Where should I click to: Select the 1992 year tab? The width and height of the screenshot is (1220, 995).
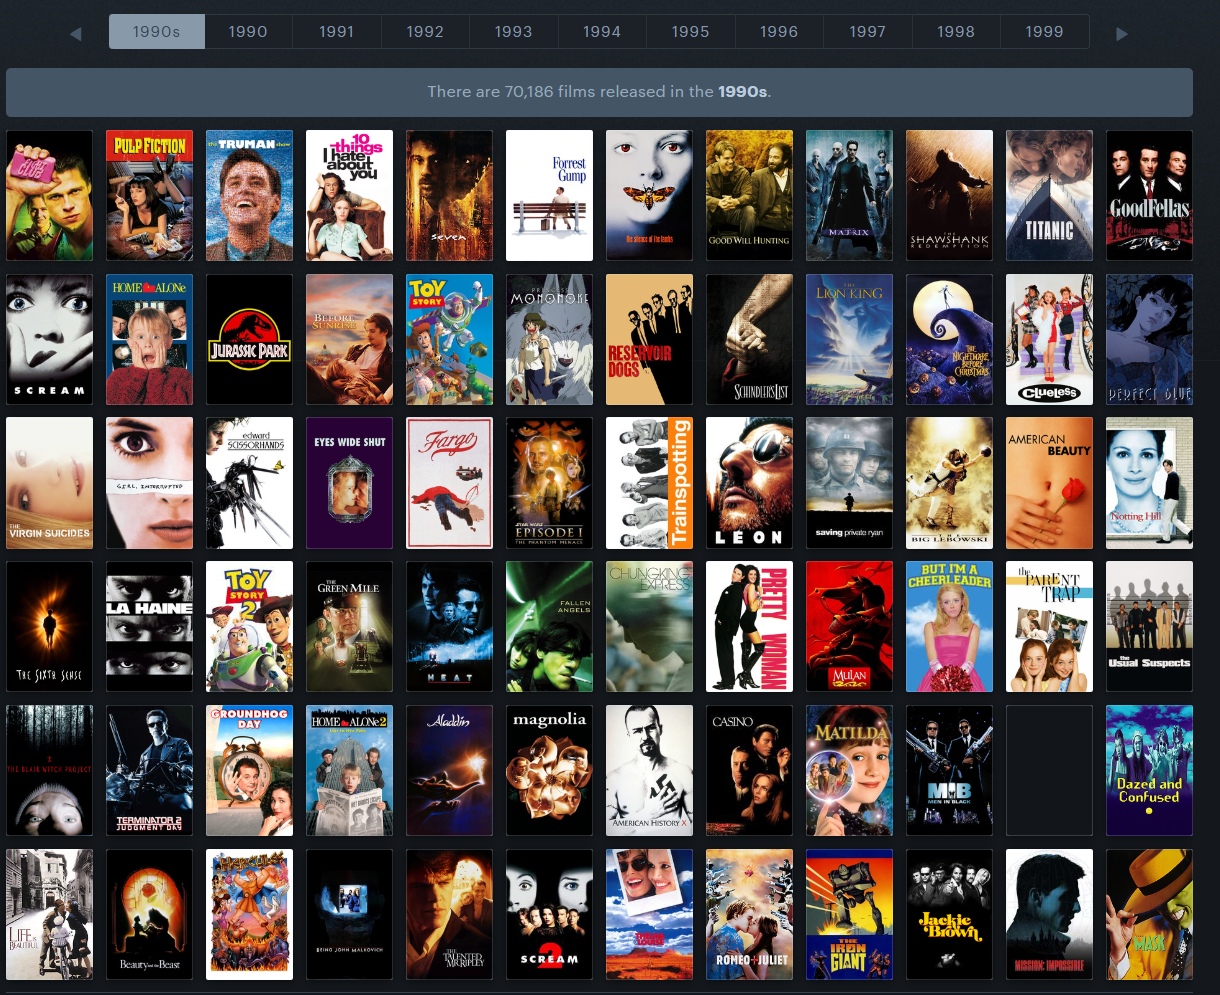tap(425, 32)
